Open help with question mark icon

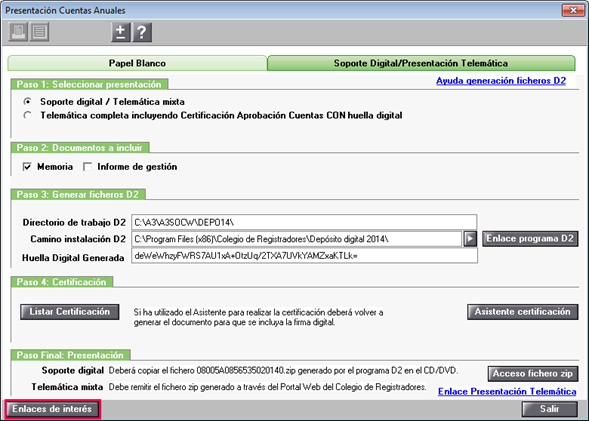(x=142, y=32)
